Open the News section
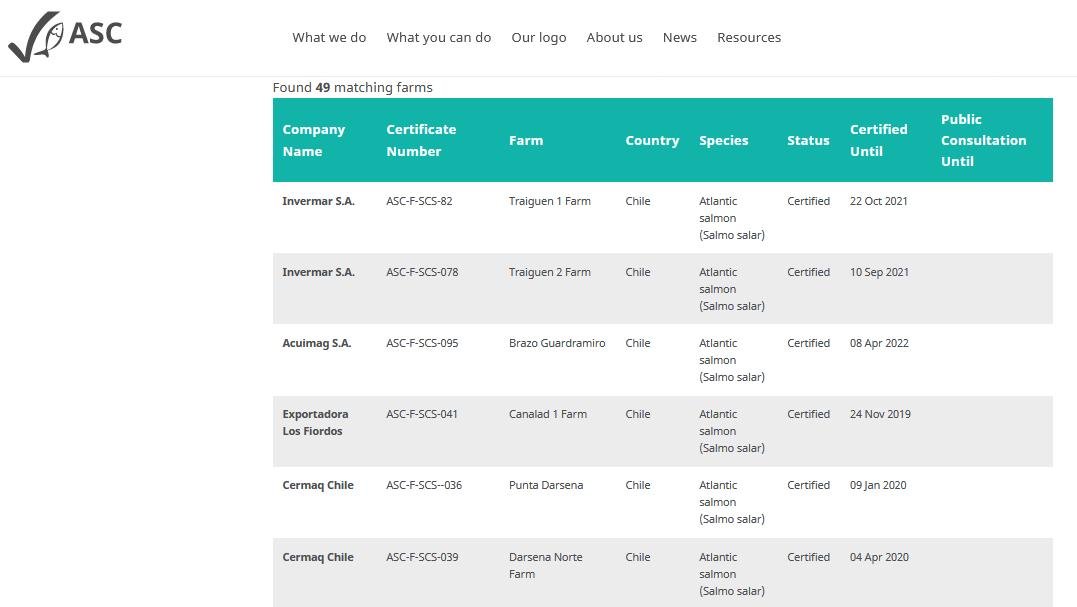Screen dimensions: 1077x607 tap(680, 37)
